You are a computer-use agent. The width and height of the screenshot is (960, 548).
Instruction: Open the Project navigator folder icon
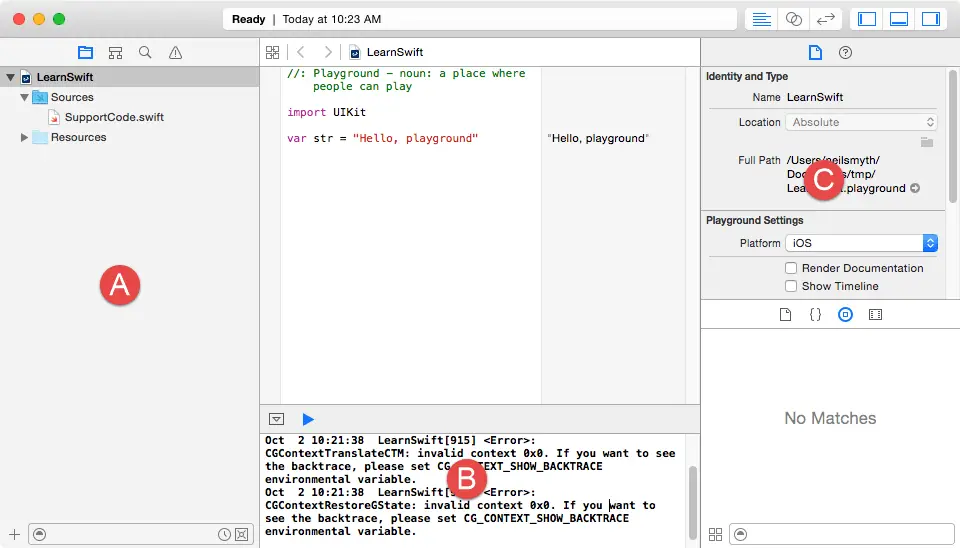pyautogui.click(x=86, y=52)
